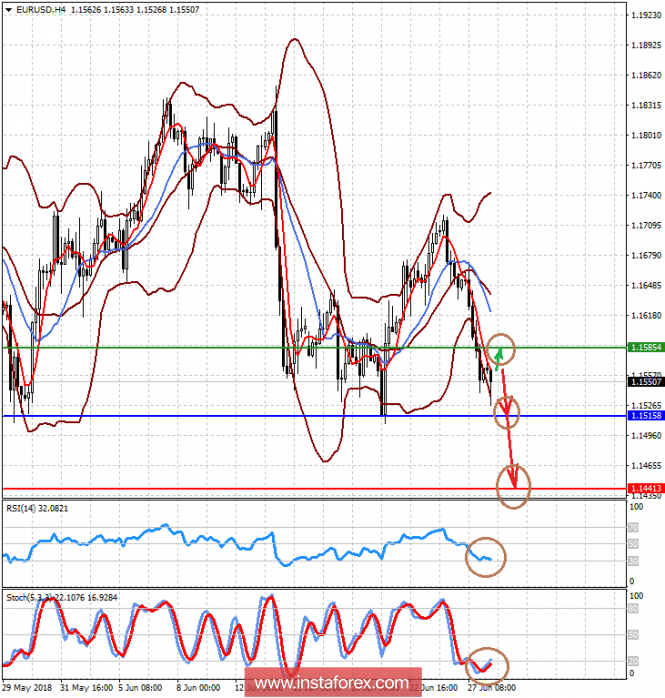665x698 pixels.
Task: Select the circle marker on the green line
Action: click(502, 349)
